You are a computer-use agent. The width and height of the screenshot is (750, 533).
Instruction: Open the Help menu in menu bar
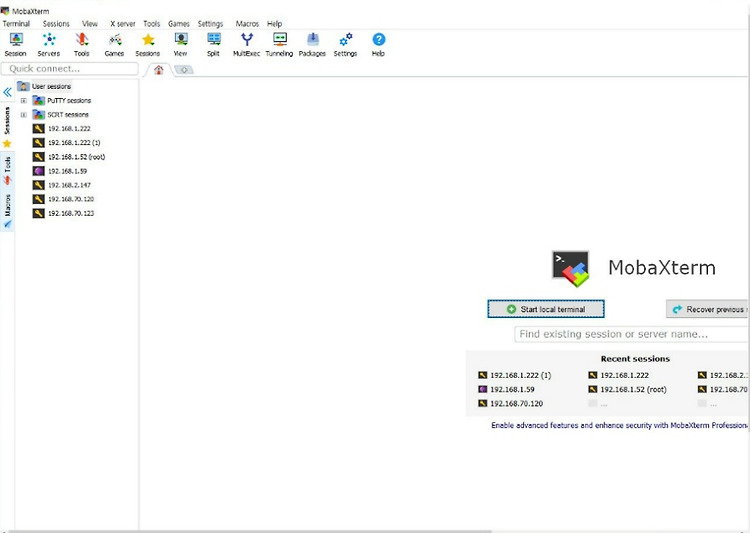[x=274, y=23]
